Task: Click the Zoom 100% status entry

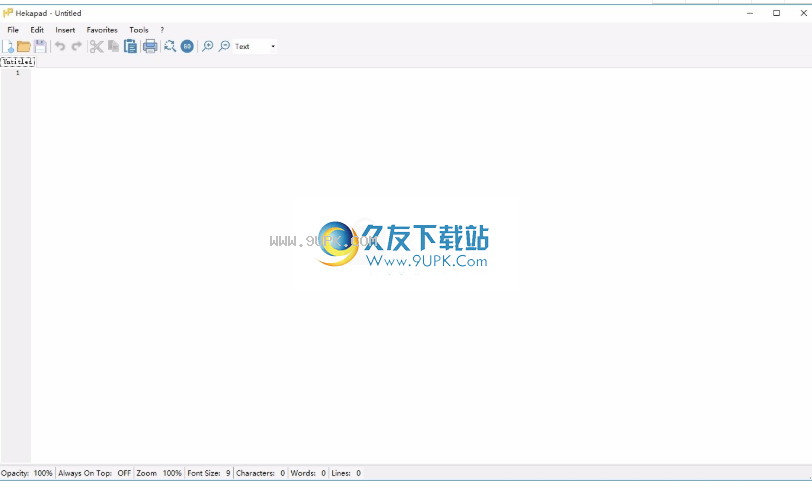Action: click(159, 473)
